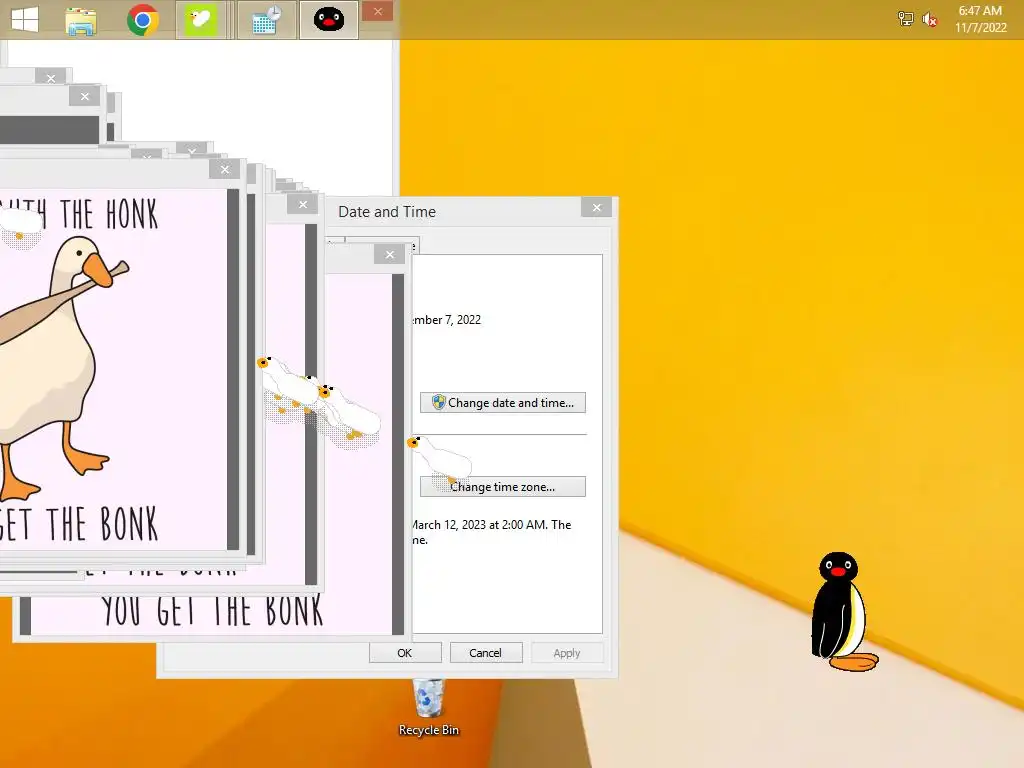
Task: Click Change time zone button
Action: click(503, 487)
